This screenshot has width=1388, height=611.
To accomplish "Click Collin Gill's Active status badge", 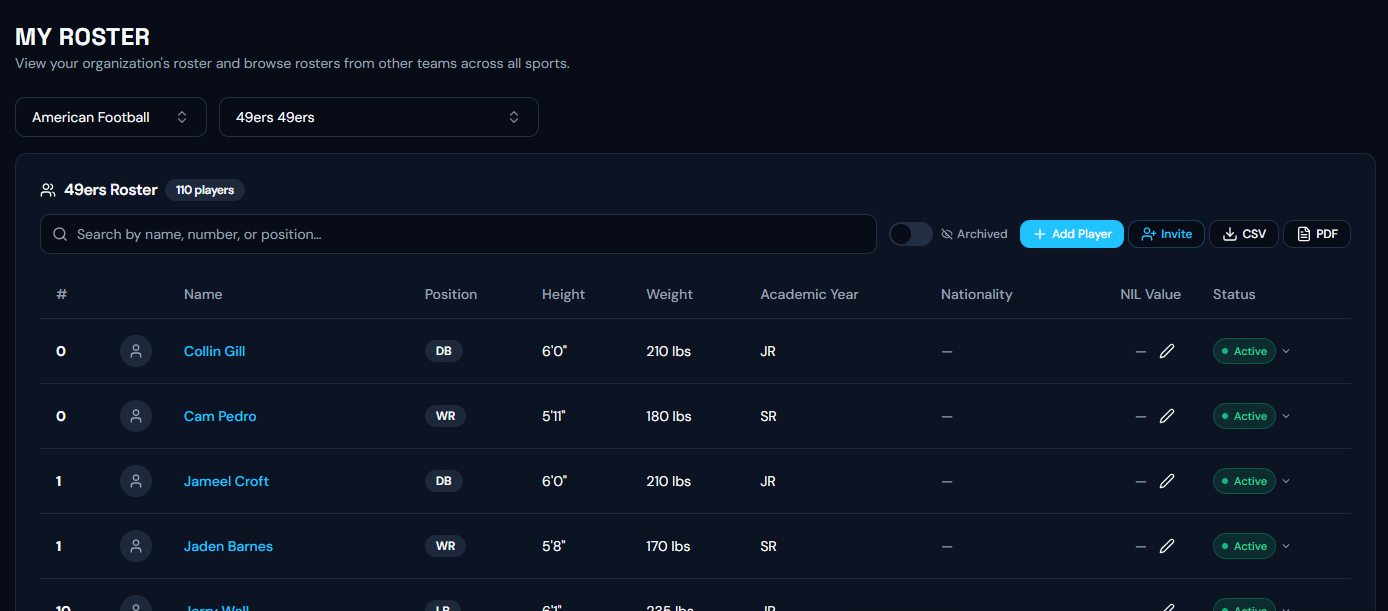I will (1244, 351).
